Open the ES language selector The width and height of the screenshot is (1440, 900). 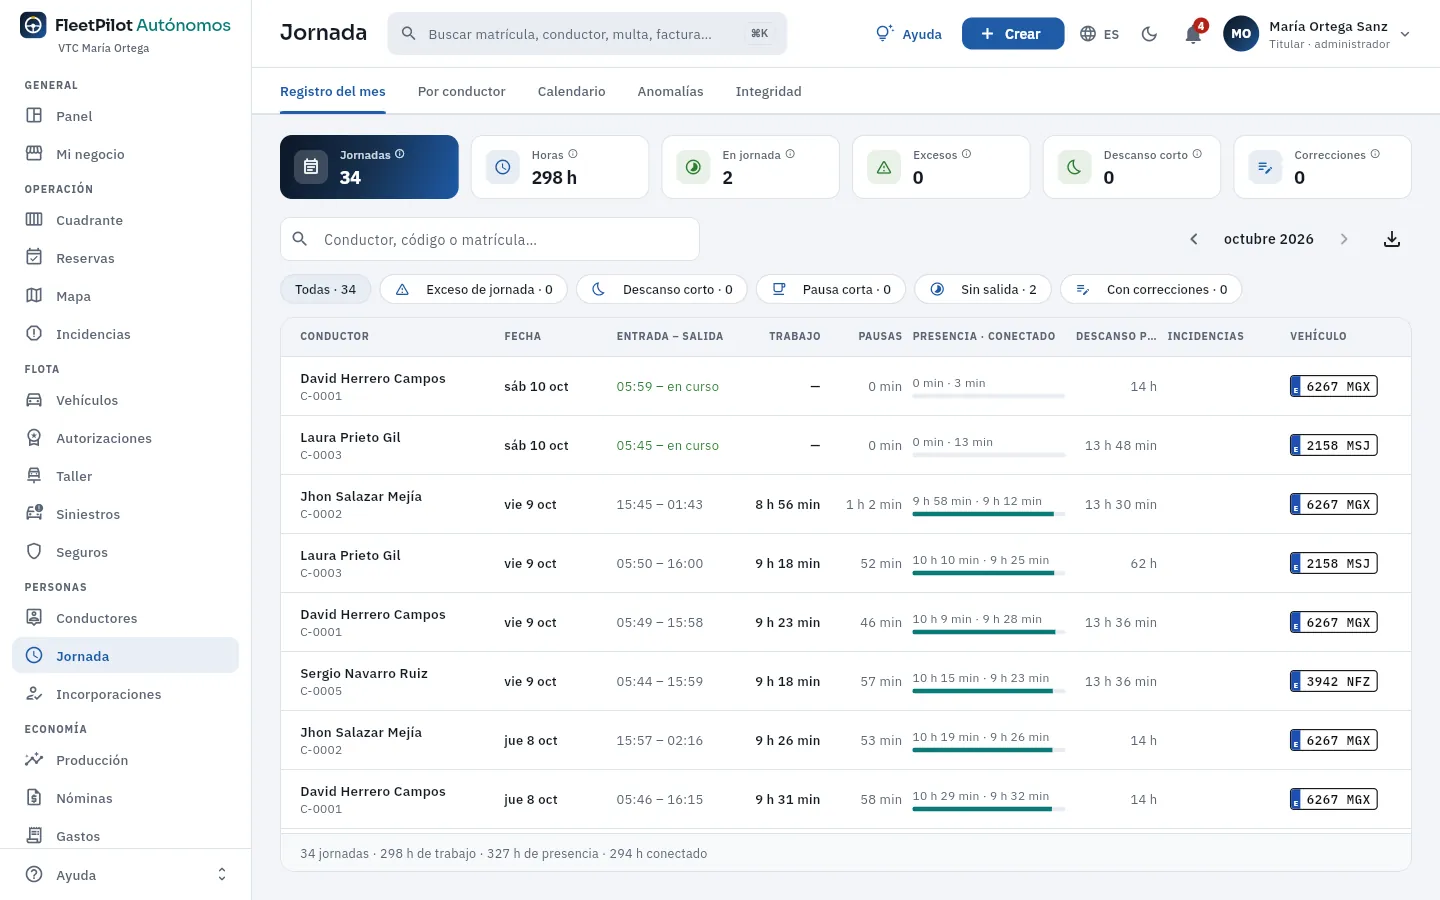[x=1100, y=34]
